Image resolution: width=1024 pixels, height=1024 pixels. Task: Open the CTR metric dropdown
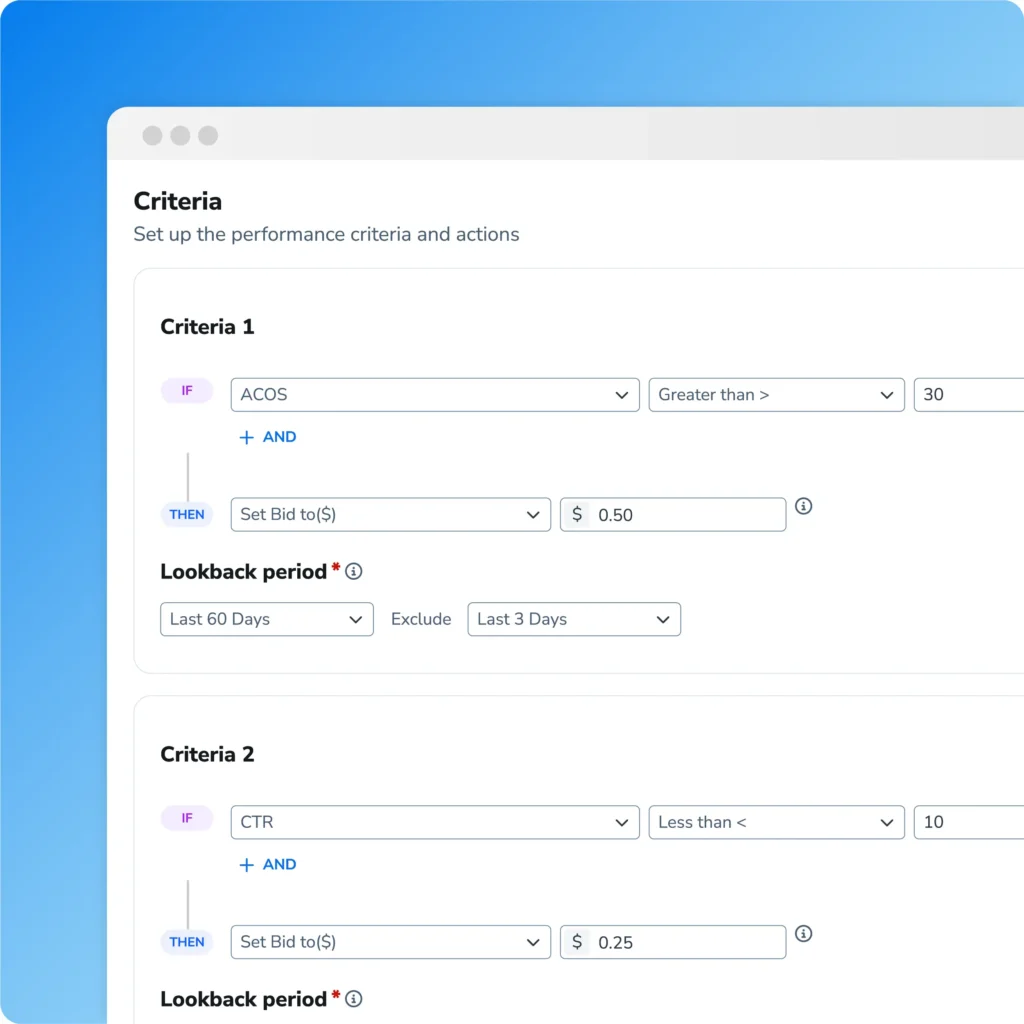[x=434, y=822]
